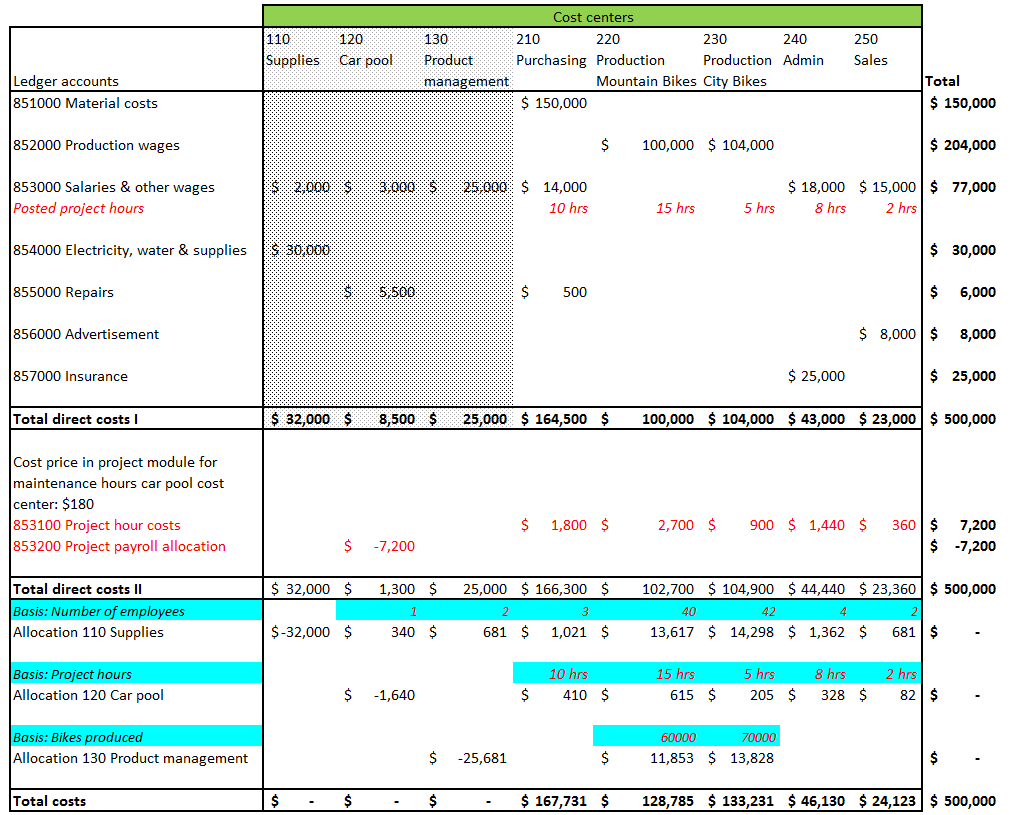The image size is (1010, 815).
Task: Click the 110 Supplies column header
Action: click(x=293, y=50)
